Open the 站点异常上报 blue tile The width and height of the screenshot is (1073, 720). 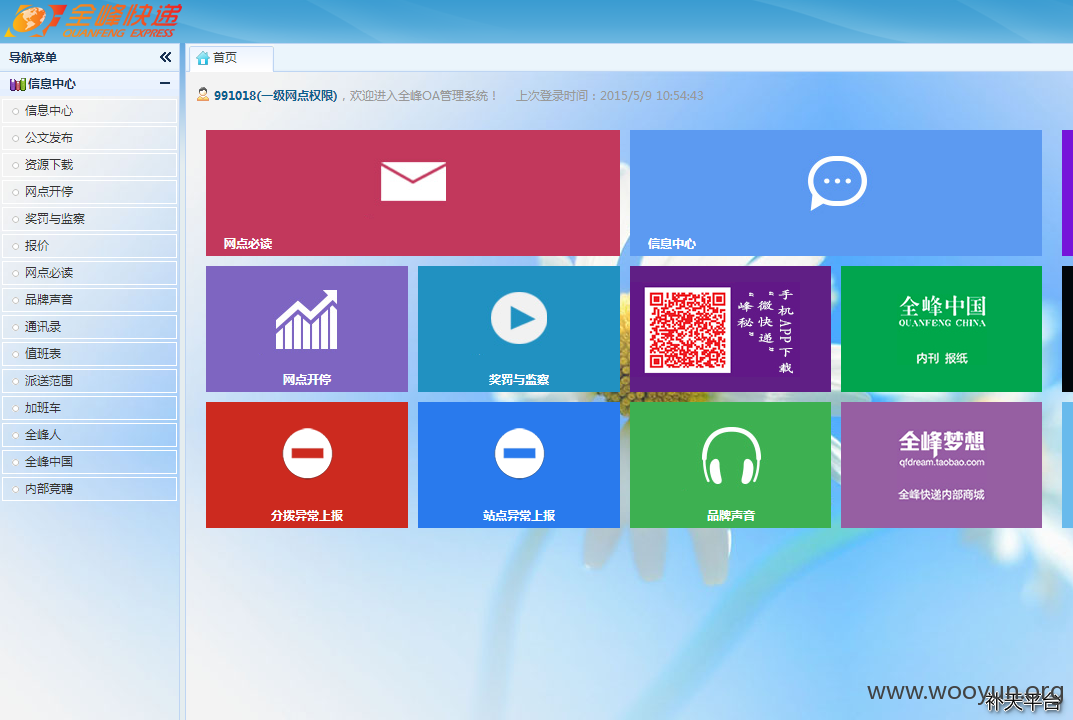pos(519,465)
